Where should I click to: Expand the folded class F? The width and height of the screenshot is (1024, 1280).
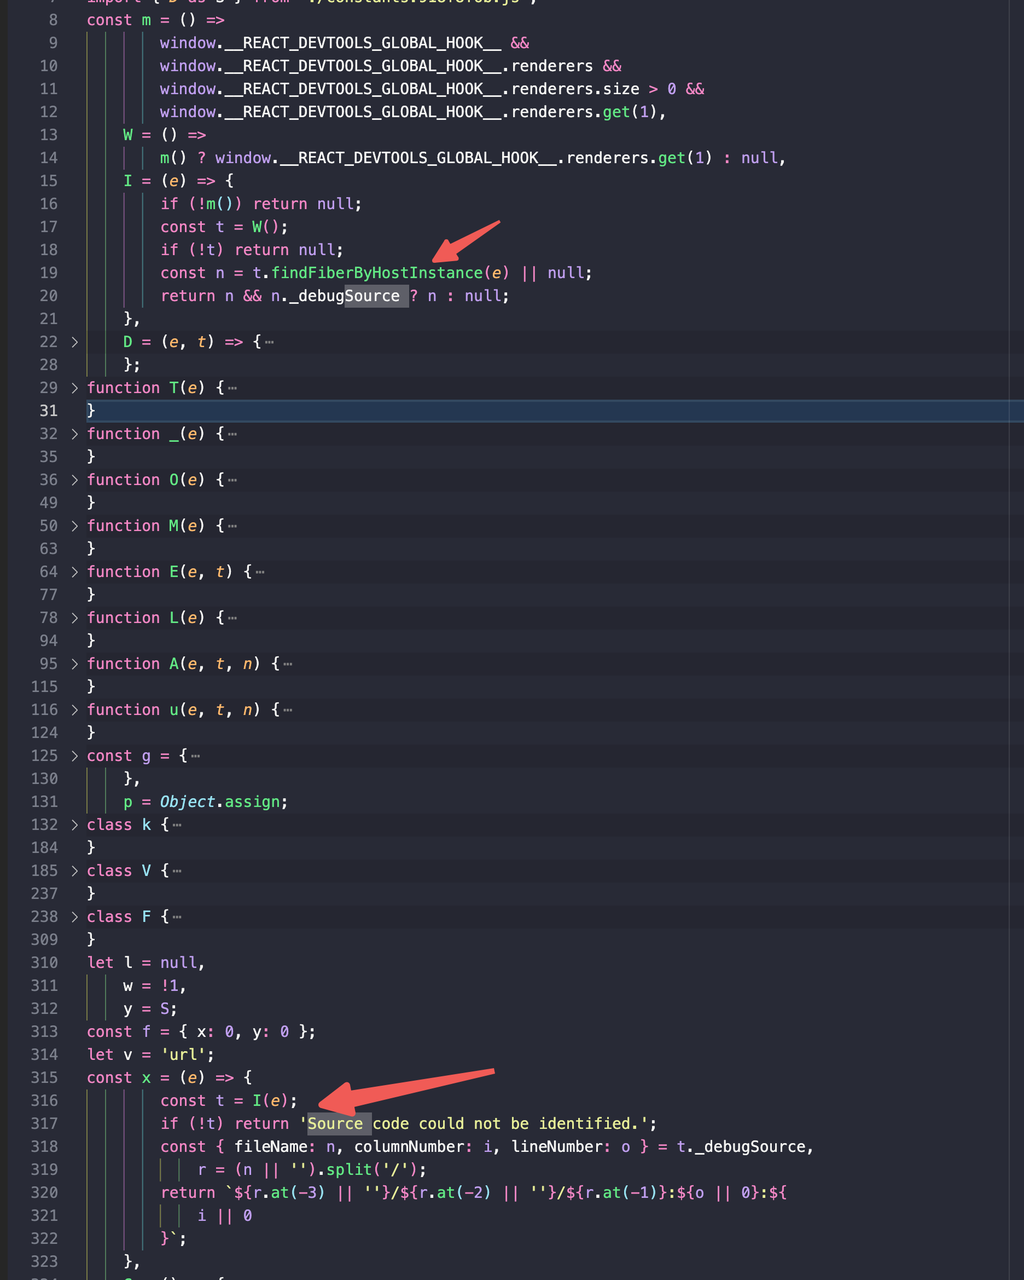tap(75, 916)
